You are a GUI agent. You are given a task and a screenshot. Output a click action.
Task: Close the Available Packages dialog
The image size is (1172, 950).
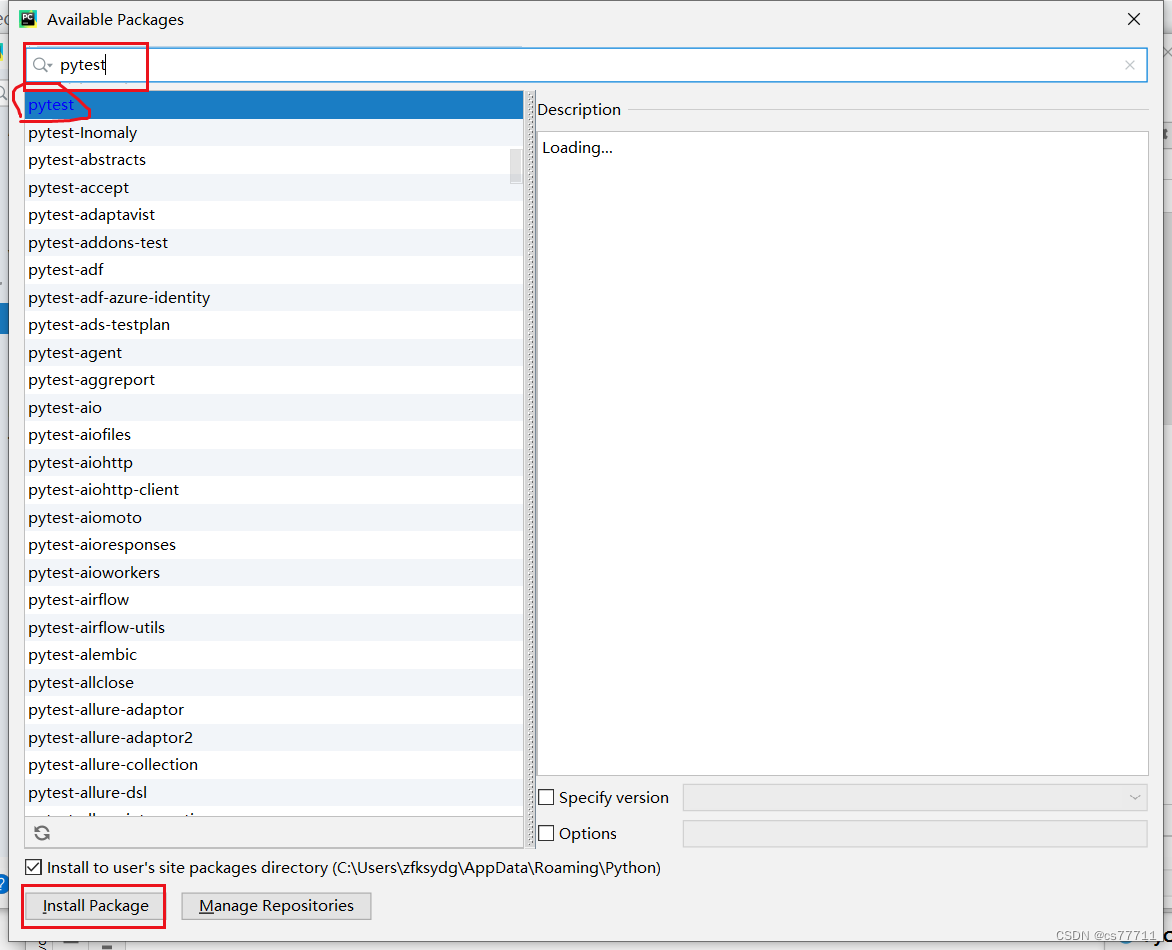pos(1133,19)
